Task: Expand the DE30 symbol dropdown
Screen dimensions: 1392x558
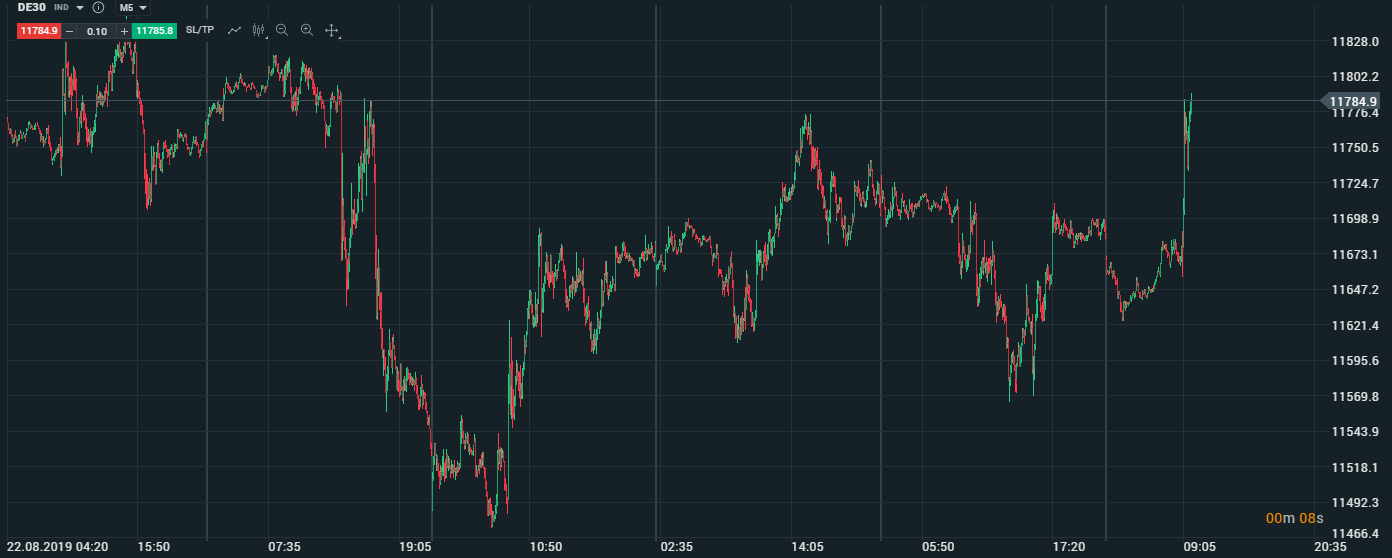Action: point(80,8)
